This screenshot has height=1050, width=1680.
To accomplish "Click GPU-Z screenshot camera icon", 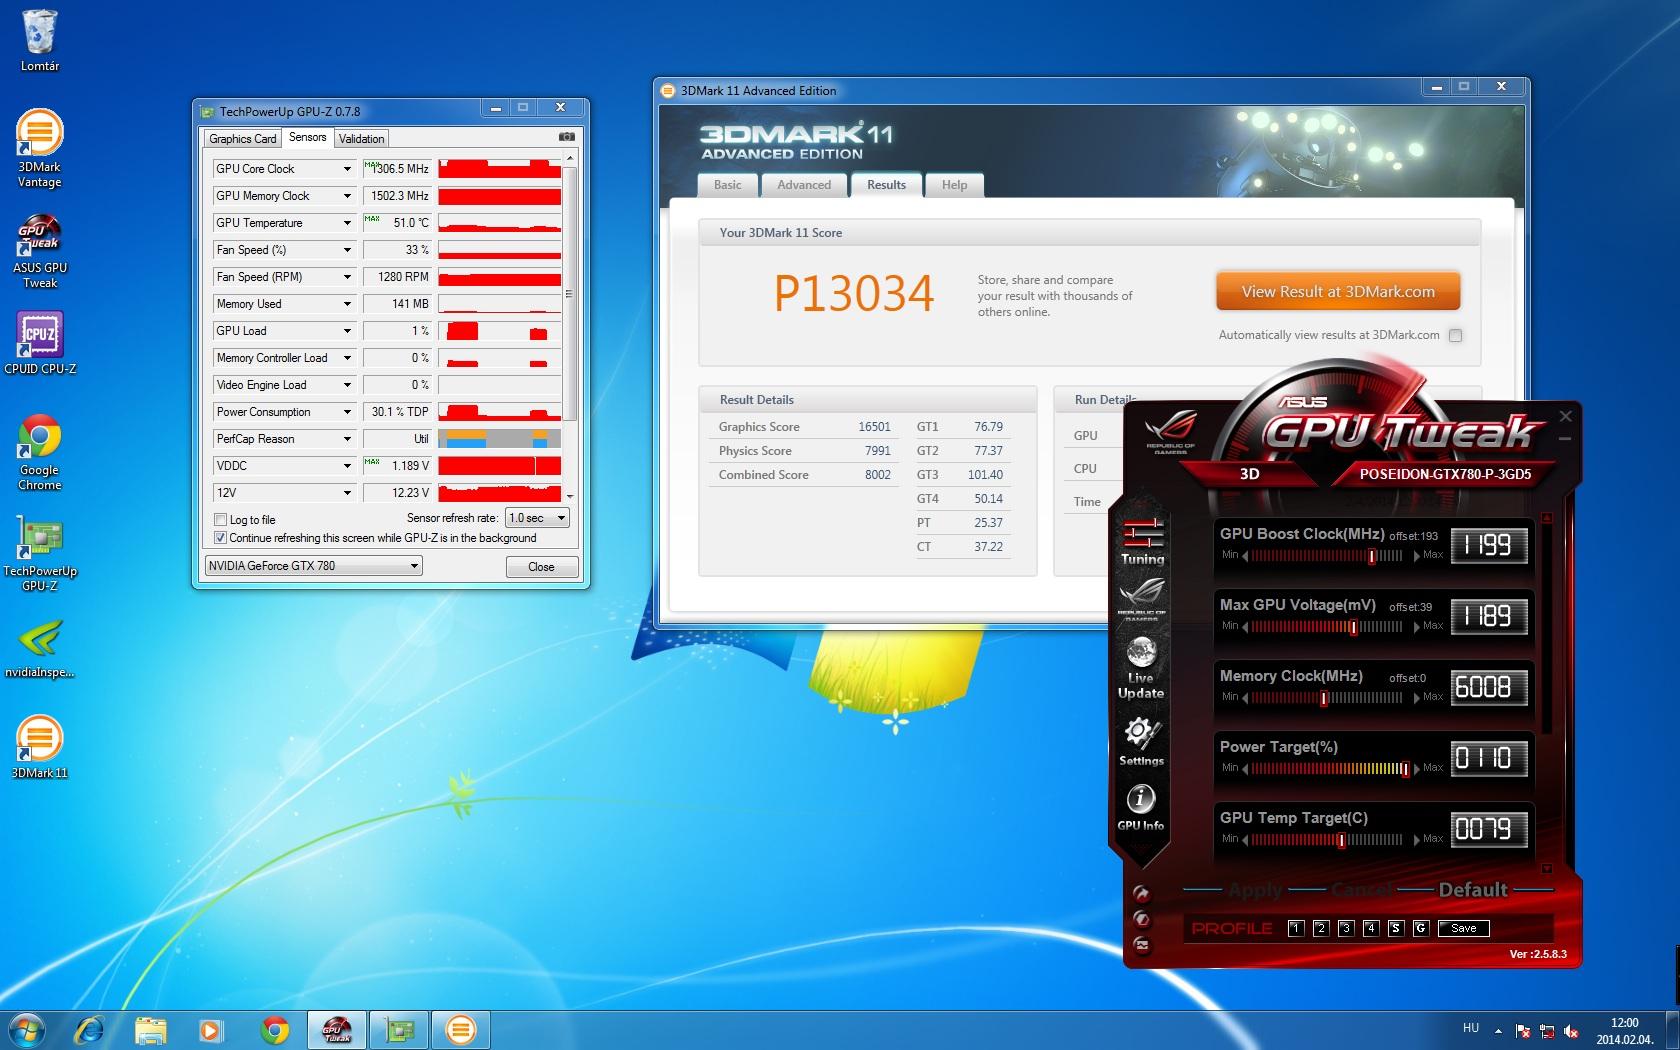I will click(x=566, y=137).
